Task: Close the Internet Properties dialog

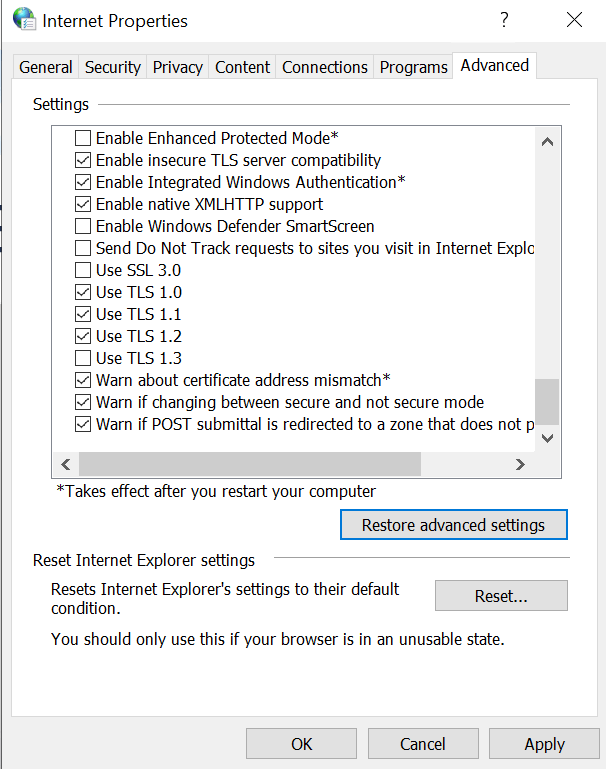Action: (574, 20)
